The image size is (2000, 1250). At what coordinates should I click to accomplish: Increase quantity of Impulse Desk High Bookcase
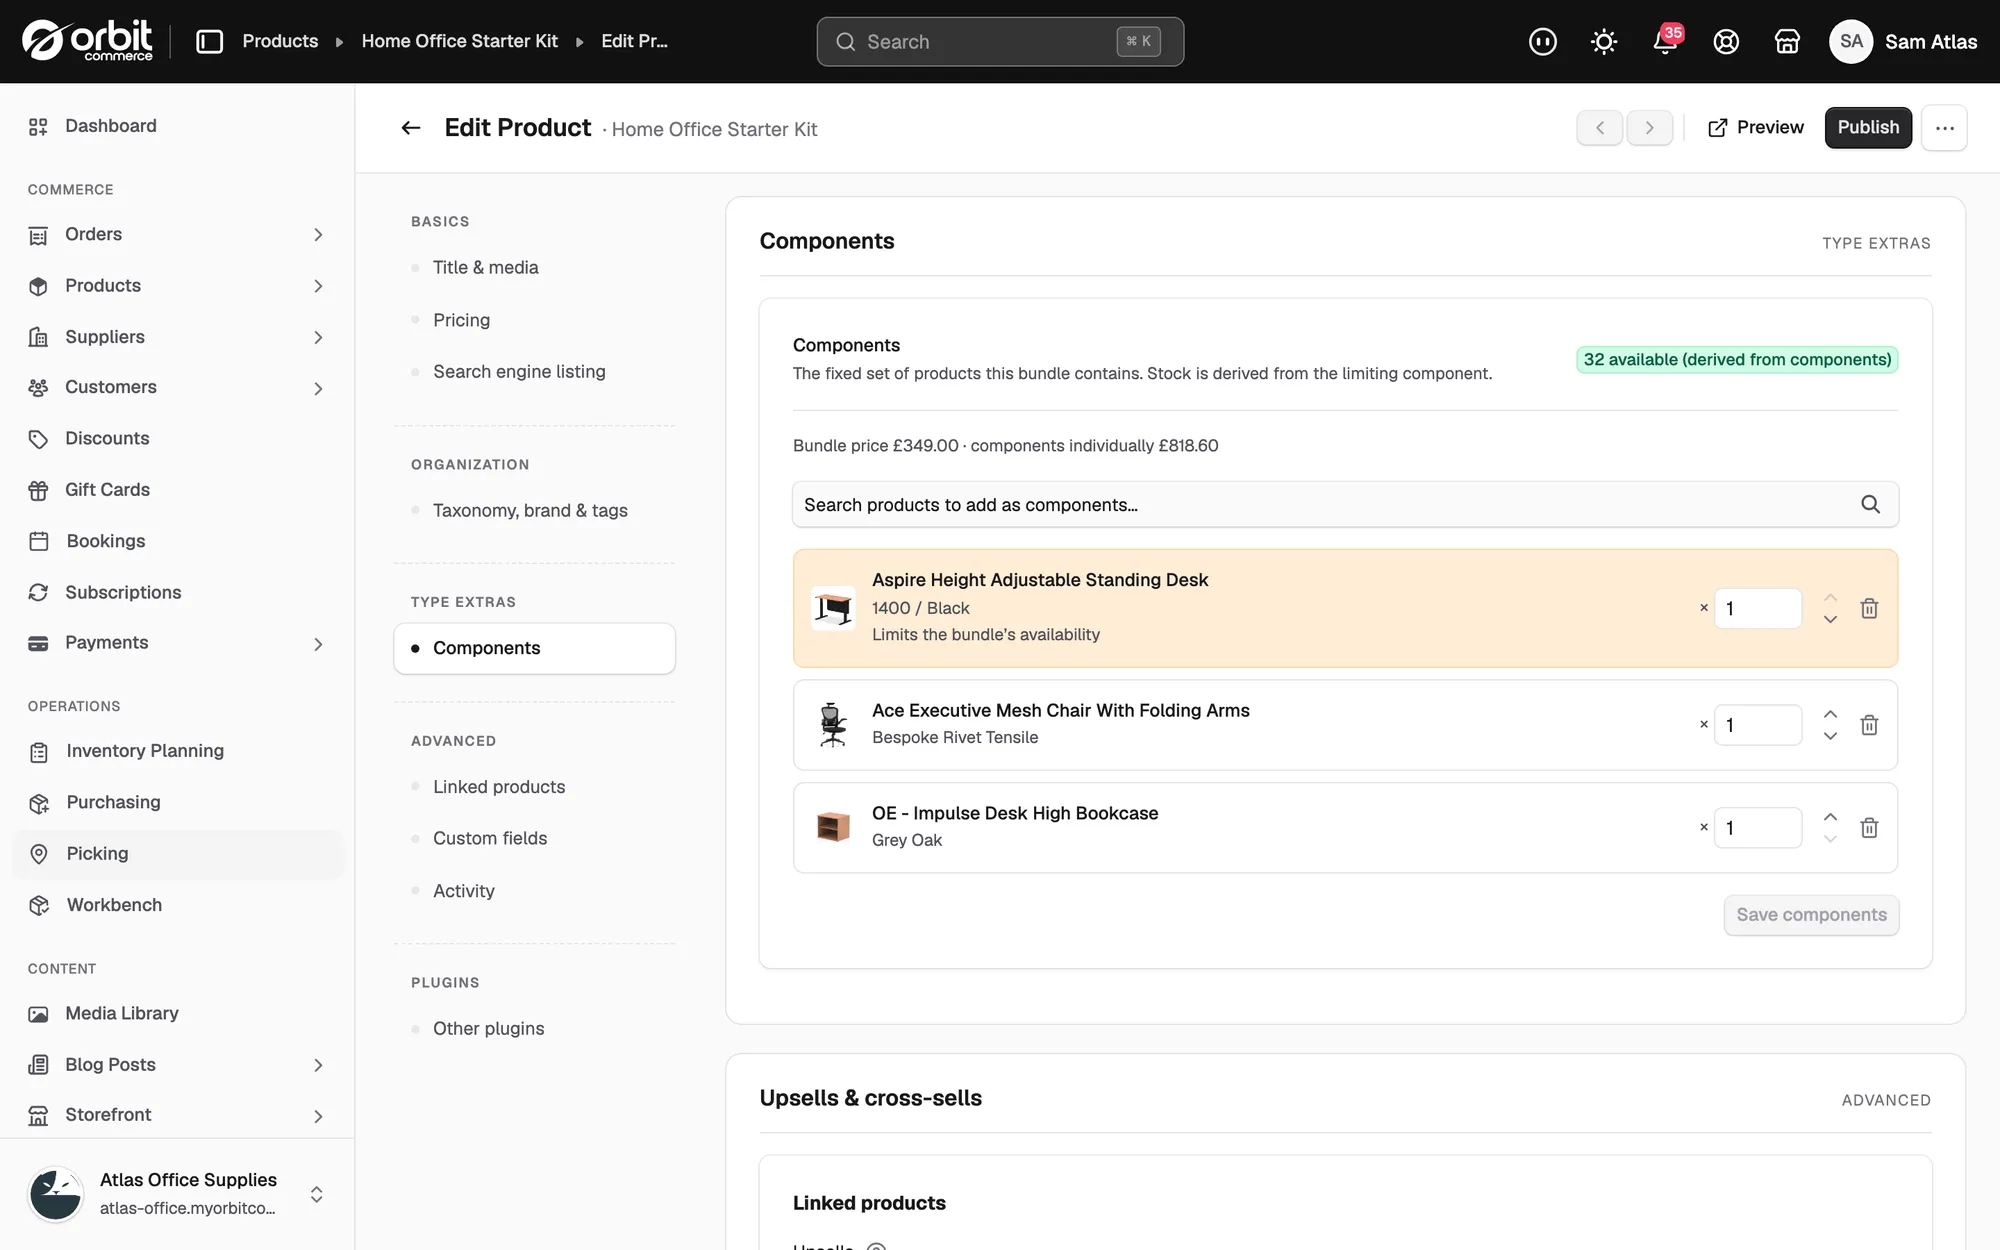[x=1830, y=817]
